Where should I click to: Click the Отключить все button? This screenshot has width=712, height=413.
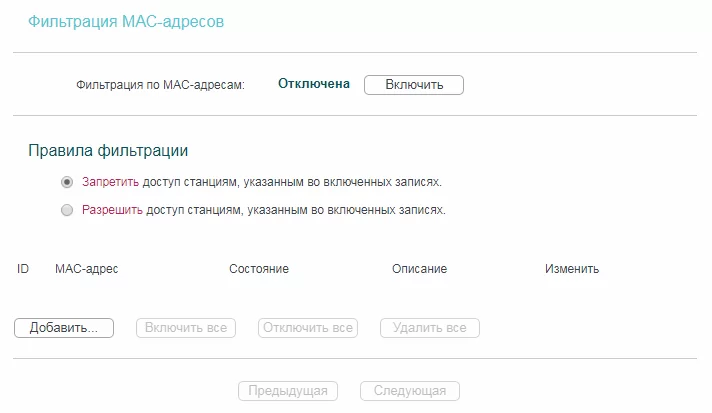[308, 328]
